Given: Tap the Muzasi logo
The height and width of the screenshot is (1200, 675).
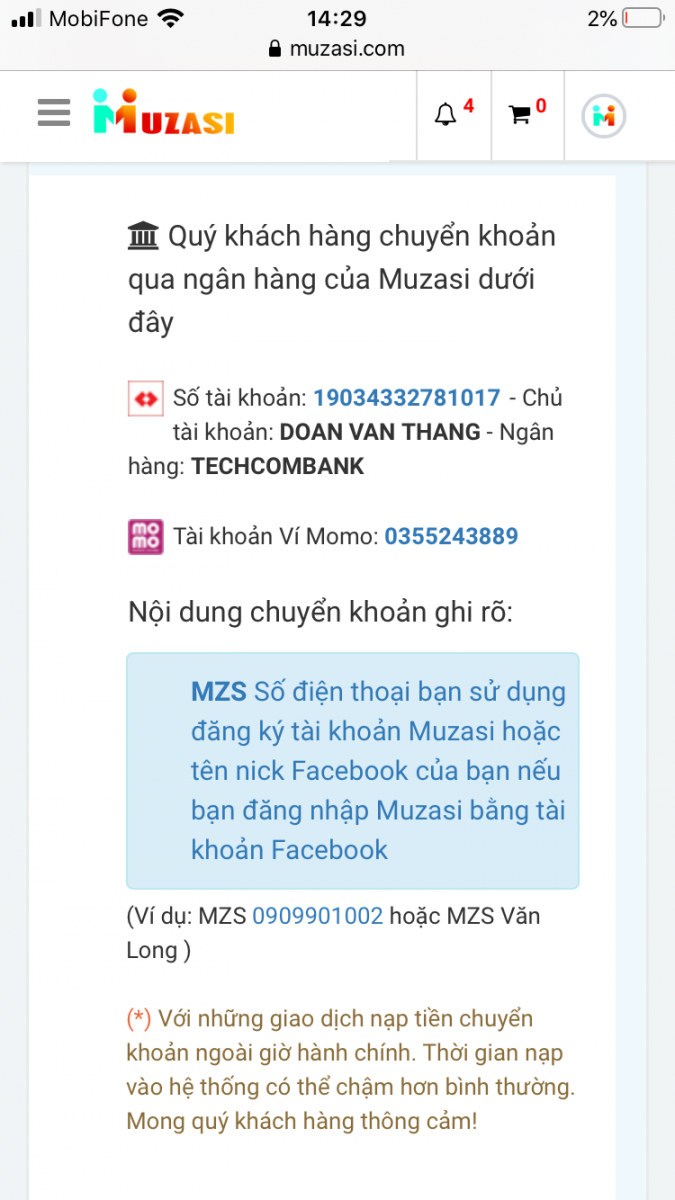Looking at the screenshot, I should tap(163, 113).
